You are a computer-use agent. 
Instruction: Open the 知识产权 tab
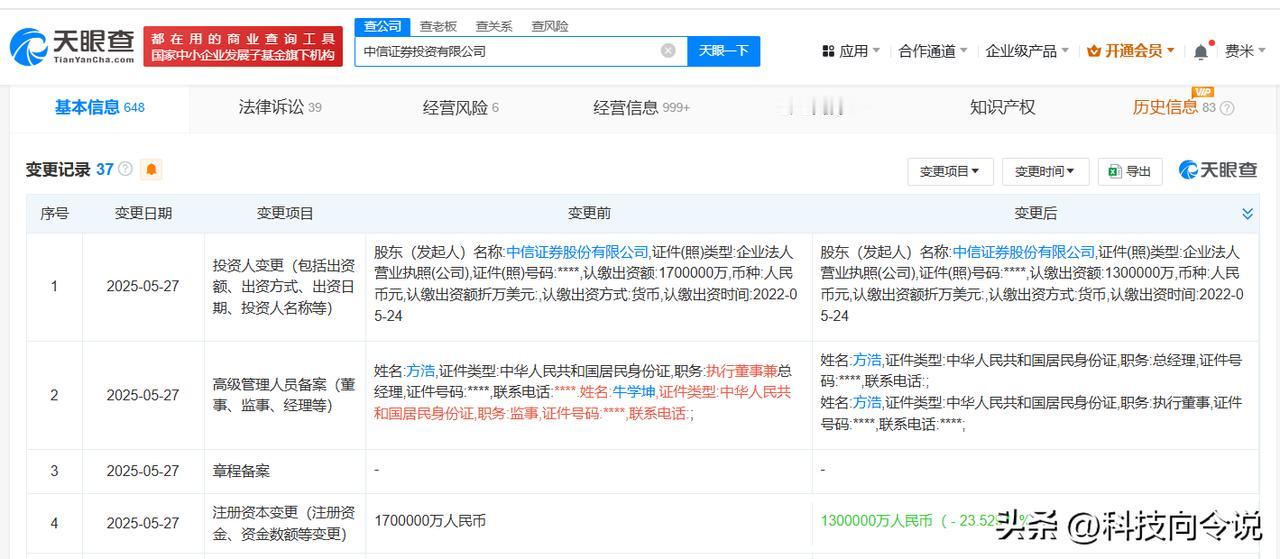coord(1002,107)
